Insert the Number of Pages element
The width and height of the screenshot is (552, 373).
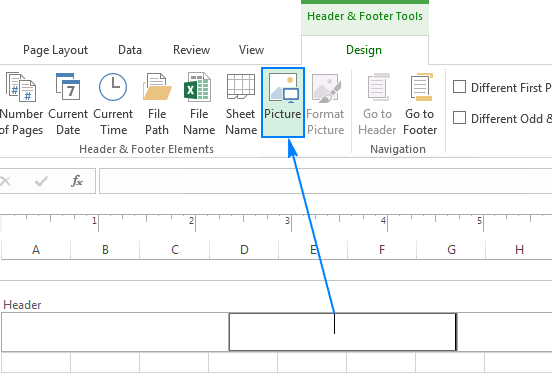20,104
